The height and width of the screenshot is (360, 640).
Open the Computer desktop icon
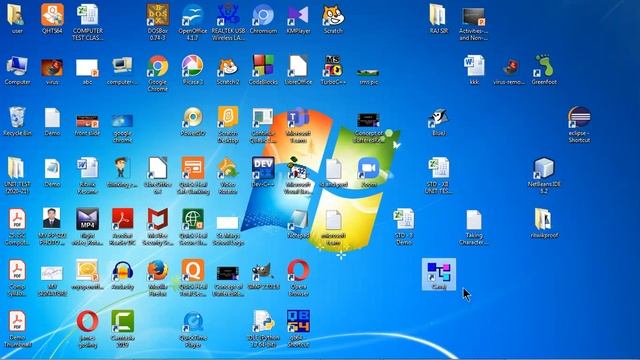point(17,67)
